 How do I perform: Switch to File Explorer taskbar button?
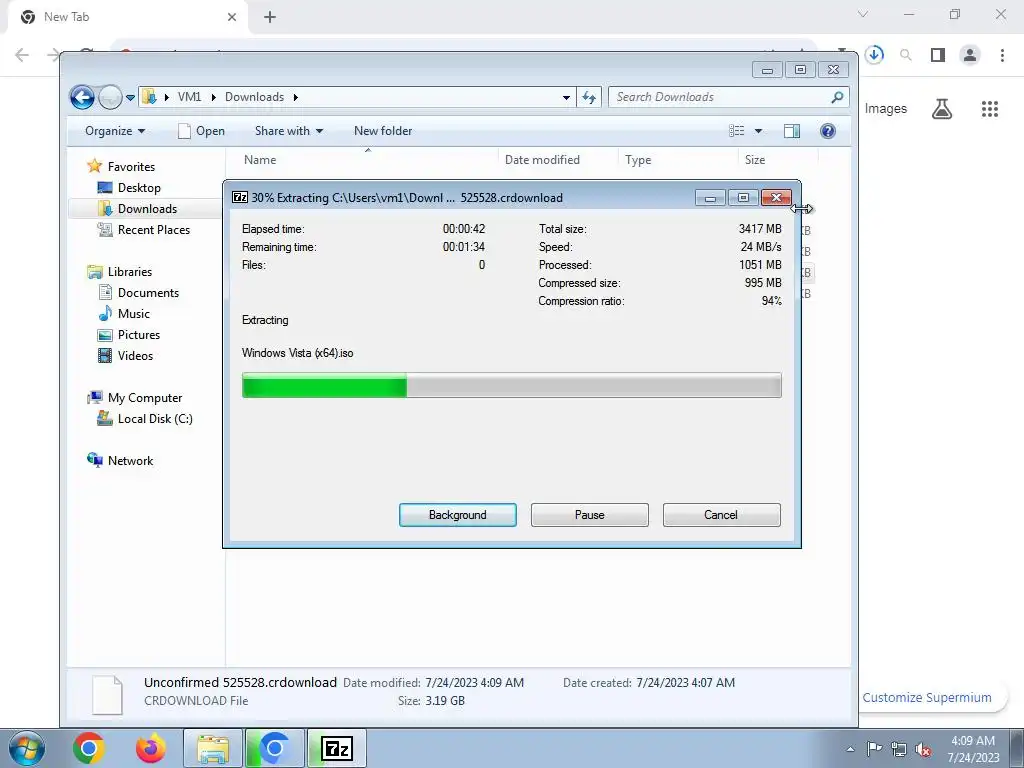pos(213,748)
